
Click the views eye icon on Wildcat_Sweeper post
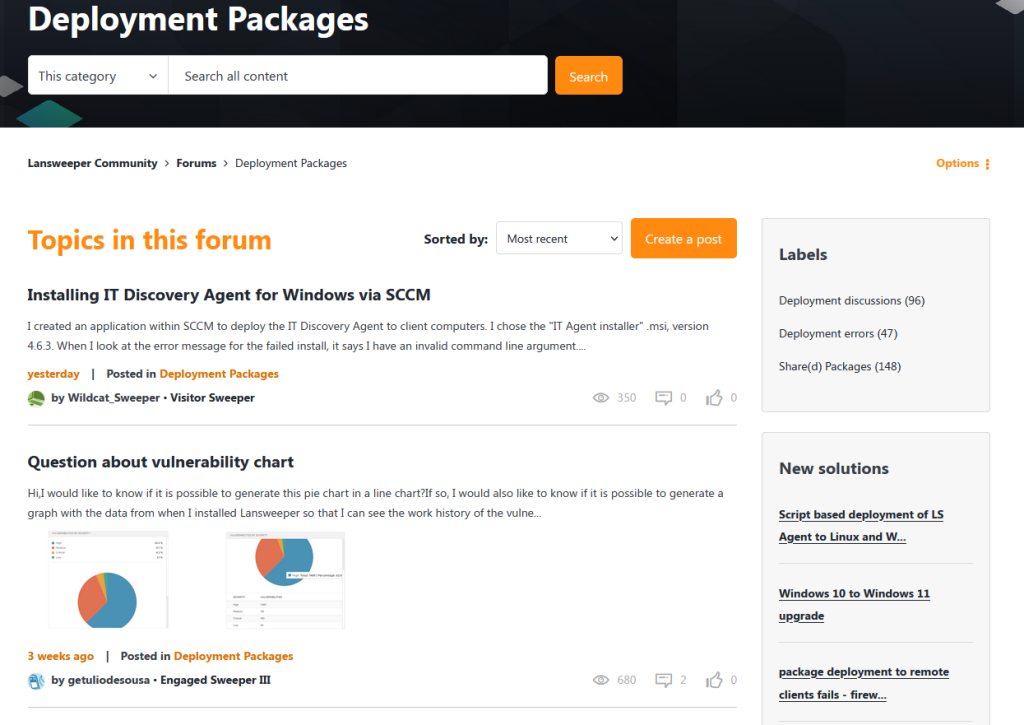[x=601, y=398]
